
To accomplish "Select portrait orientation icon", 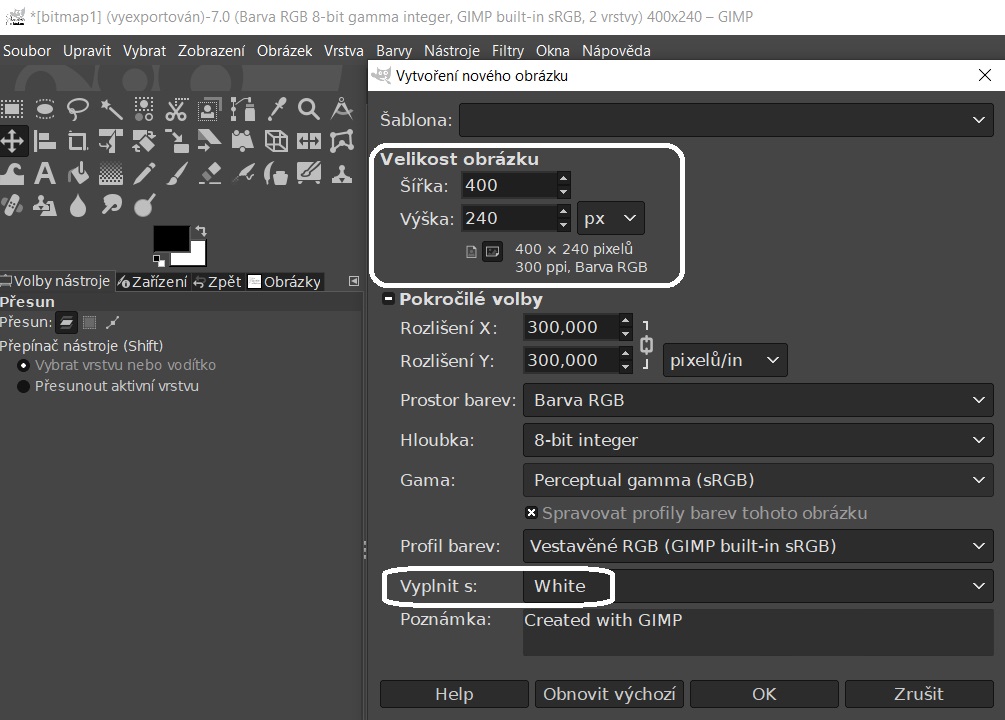I will pyautogui.click(x=471, y=252).
